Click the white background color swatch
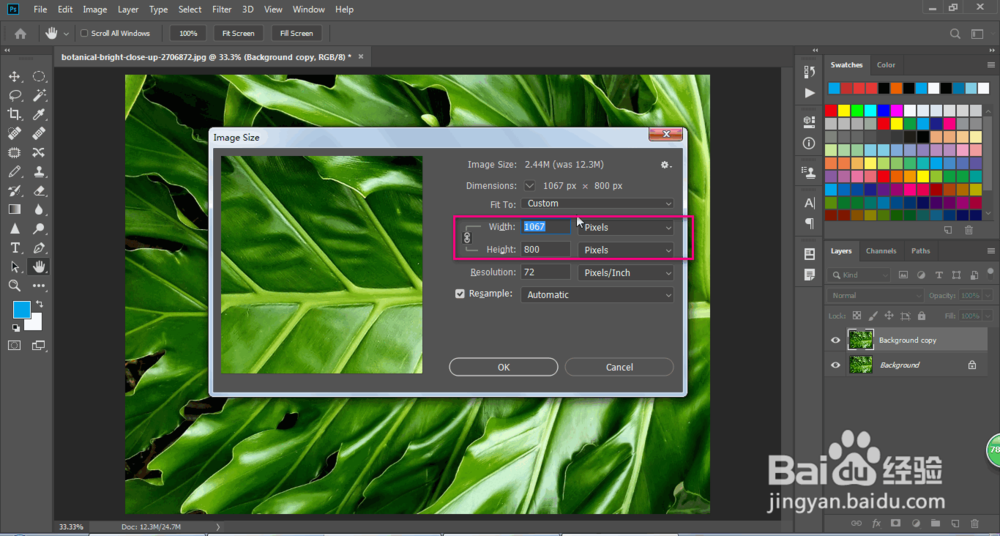1000x536 pixels. [x=35, y=323]
